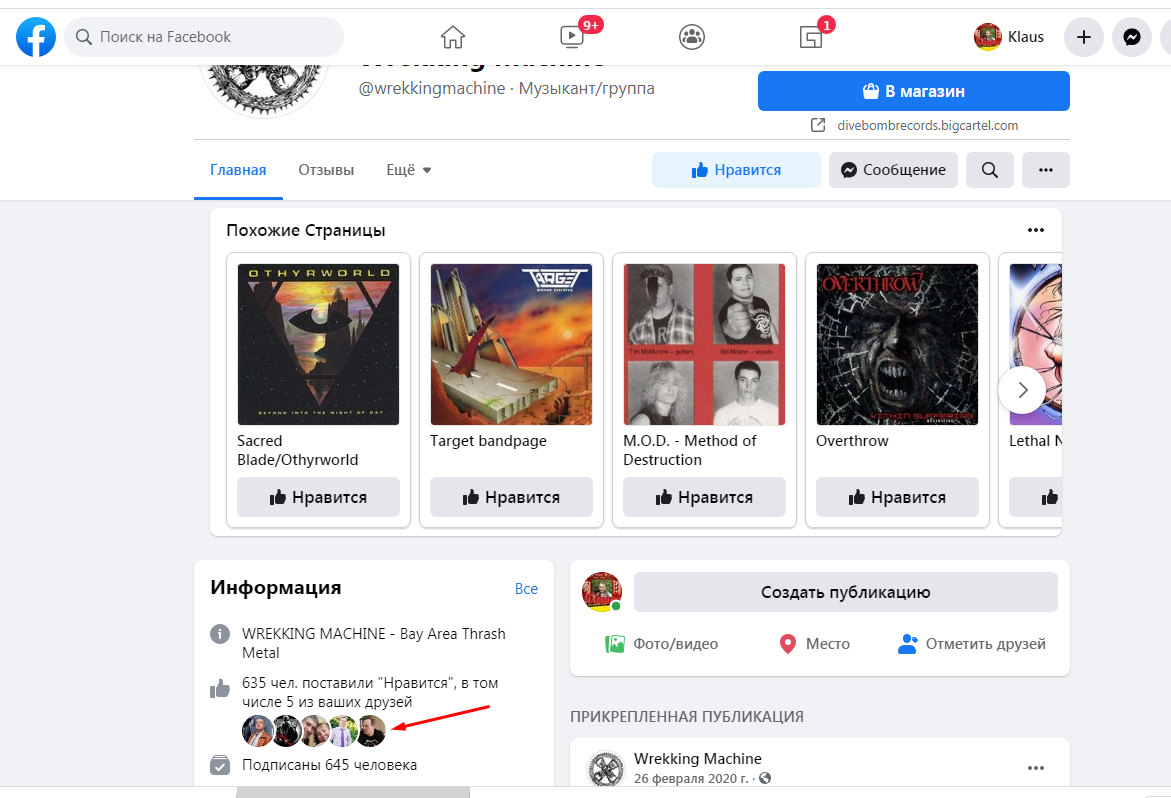Click the В магазин shop button

(x=913, y=91)
